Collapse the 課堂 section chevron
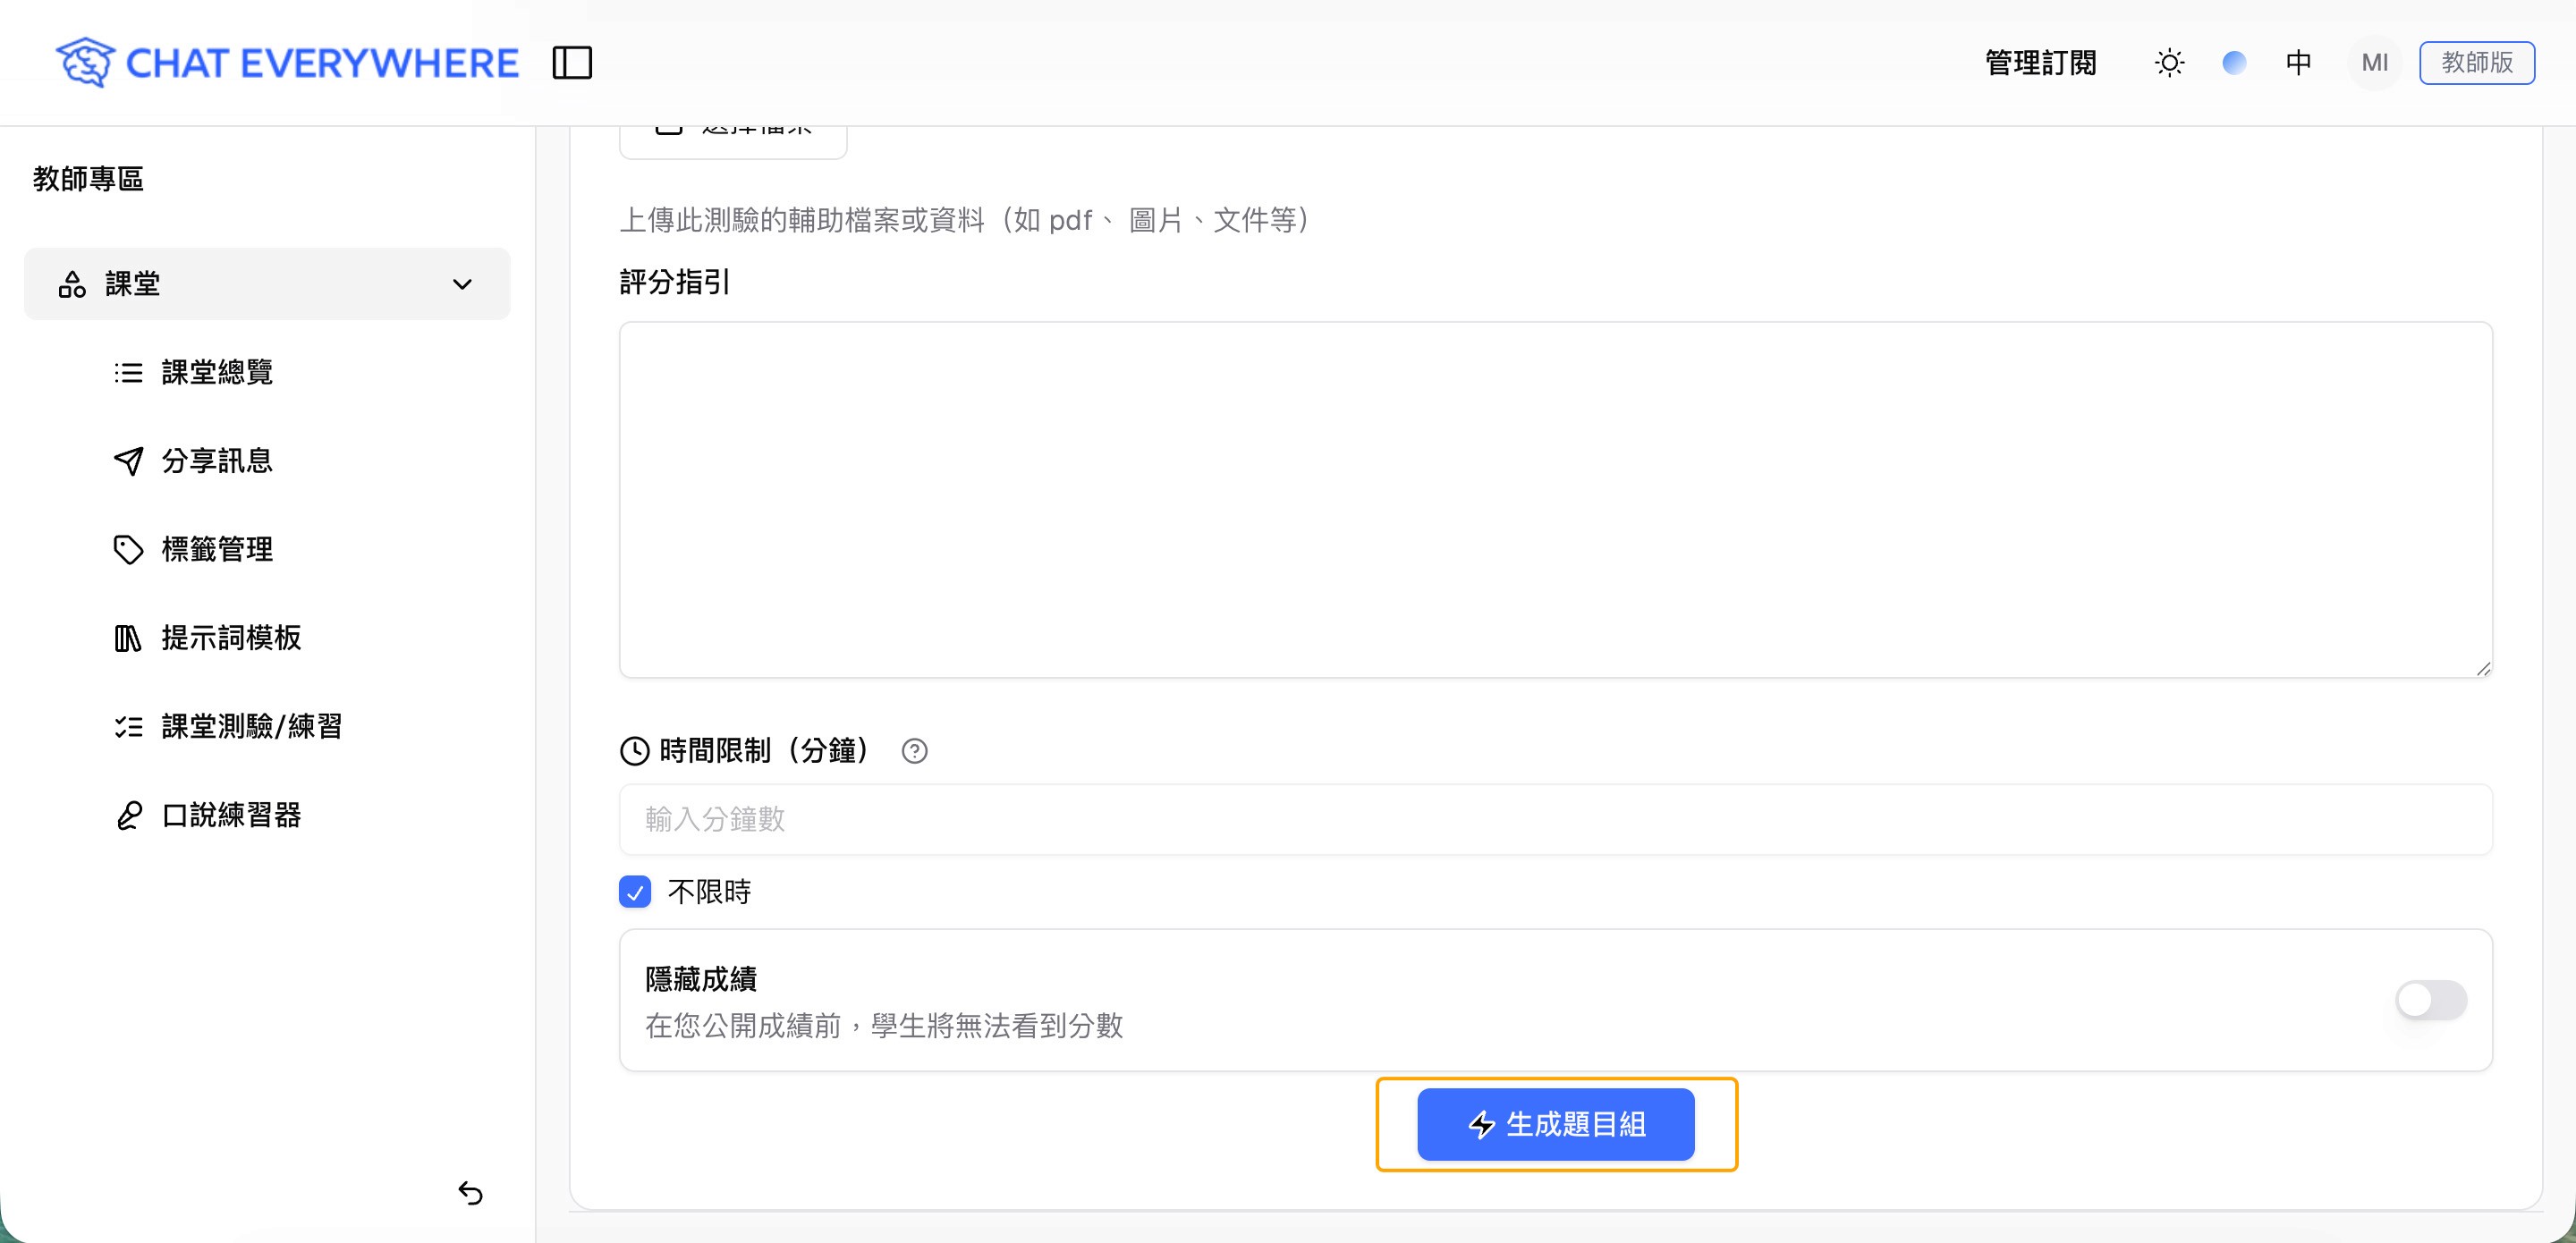Viewport: 2576px width, 1243px height. (x=461, y=284)
